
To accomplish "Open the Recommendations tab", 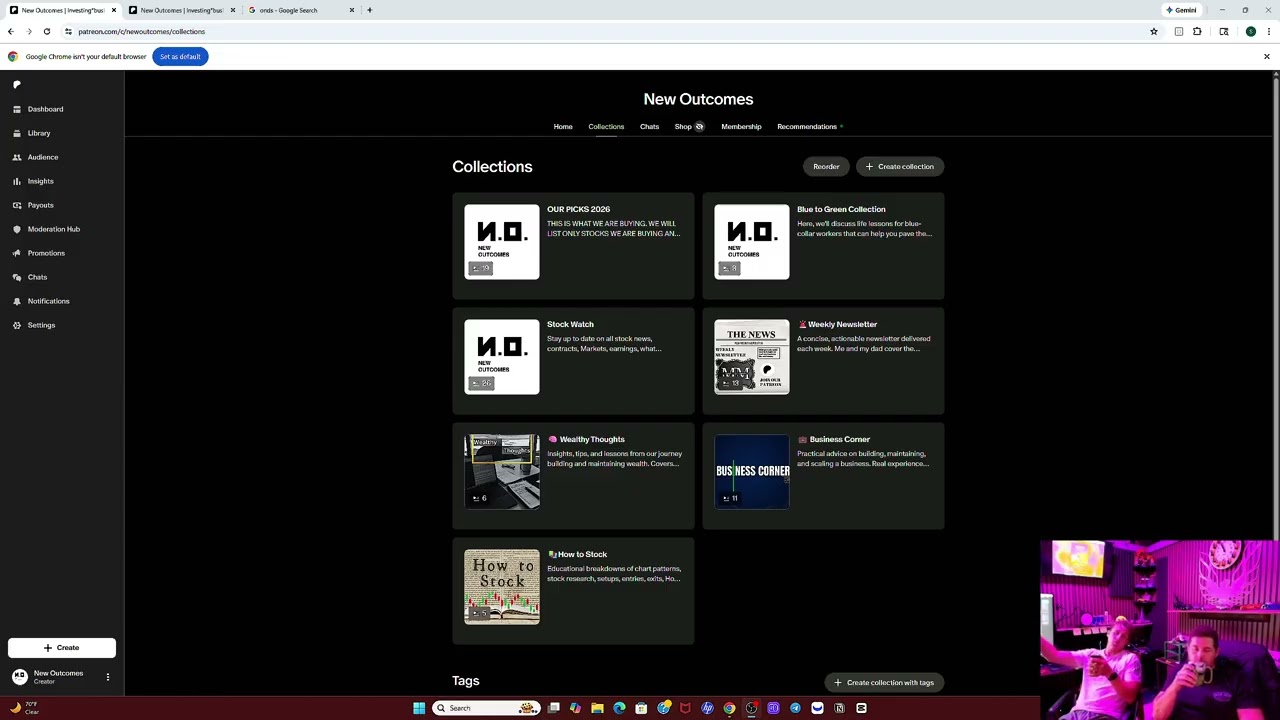I will pos(807,127).
